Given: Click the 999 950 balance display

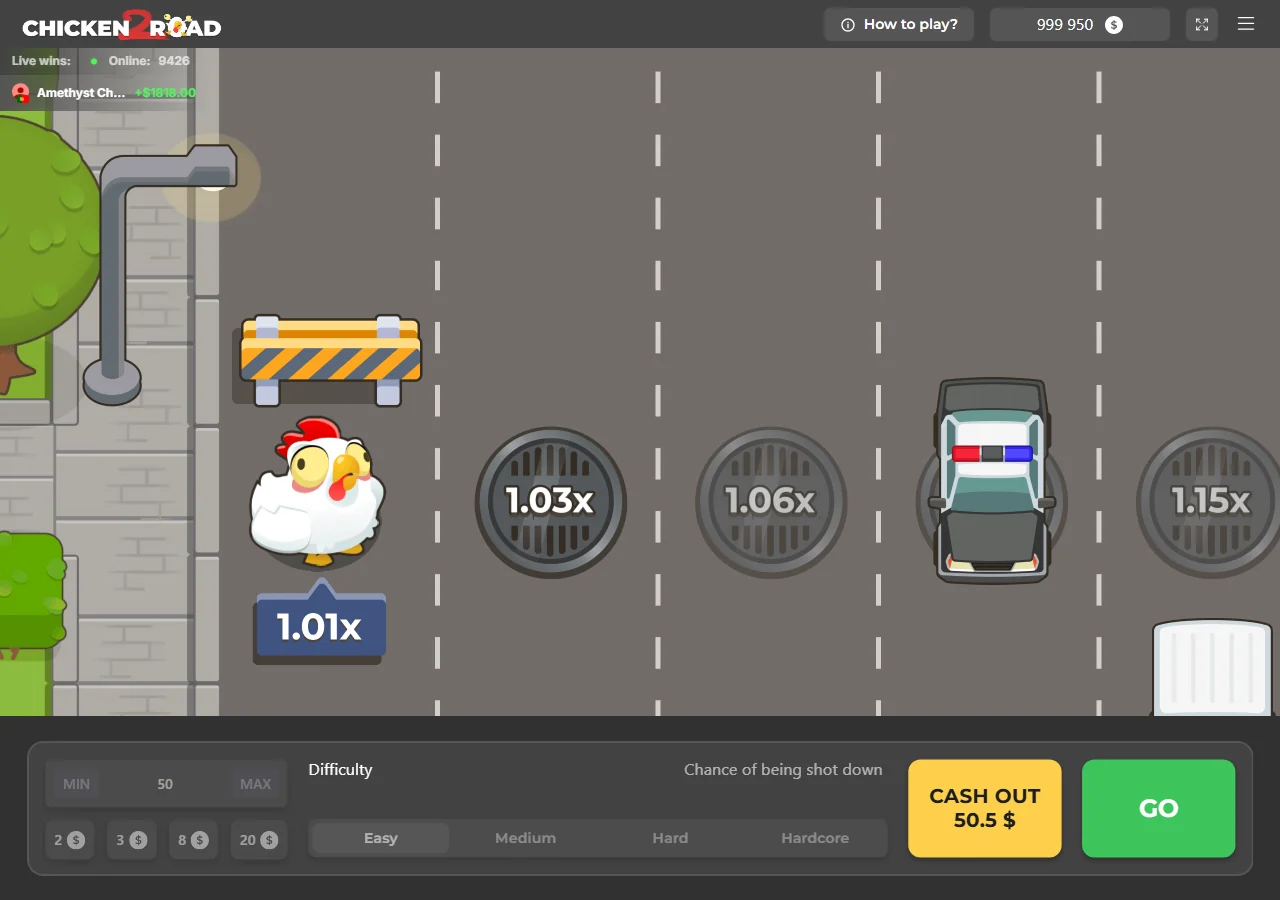Looking at the screenshot, I should point(1079,24).
